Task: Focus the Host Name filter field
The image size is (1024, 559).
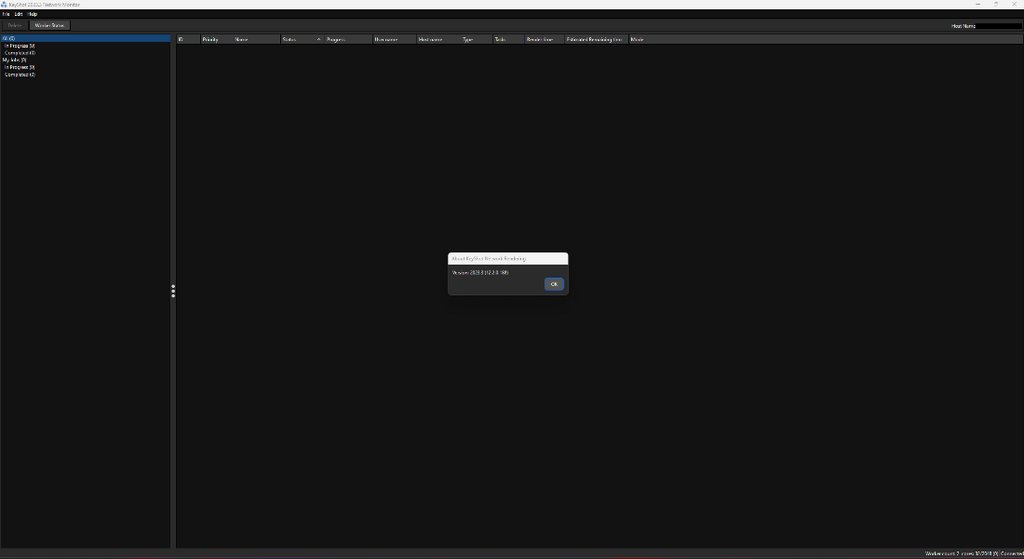Action: pos(999,26)
